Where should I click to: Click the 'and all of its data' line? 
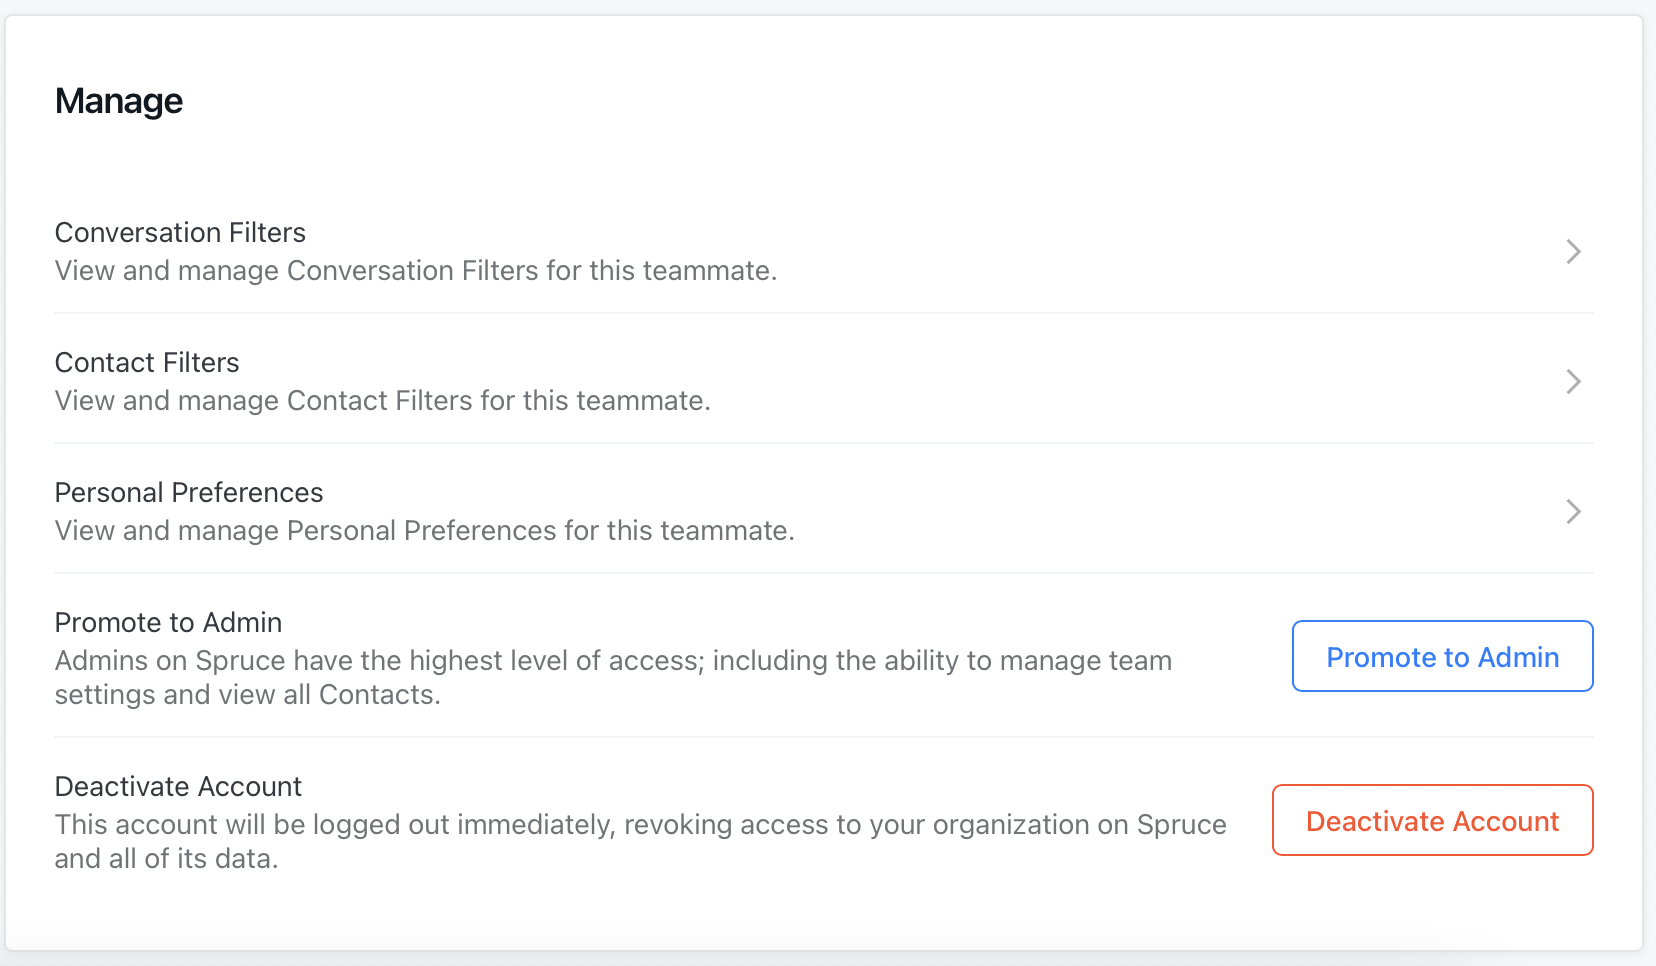point(166,858)
